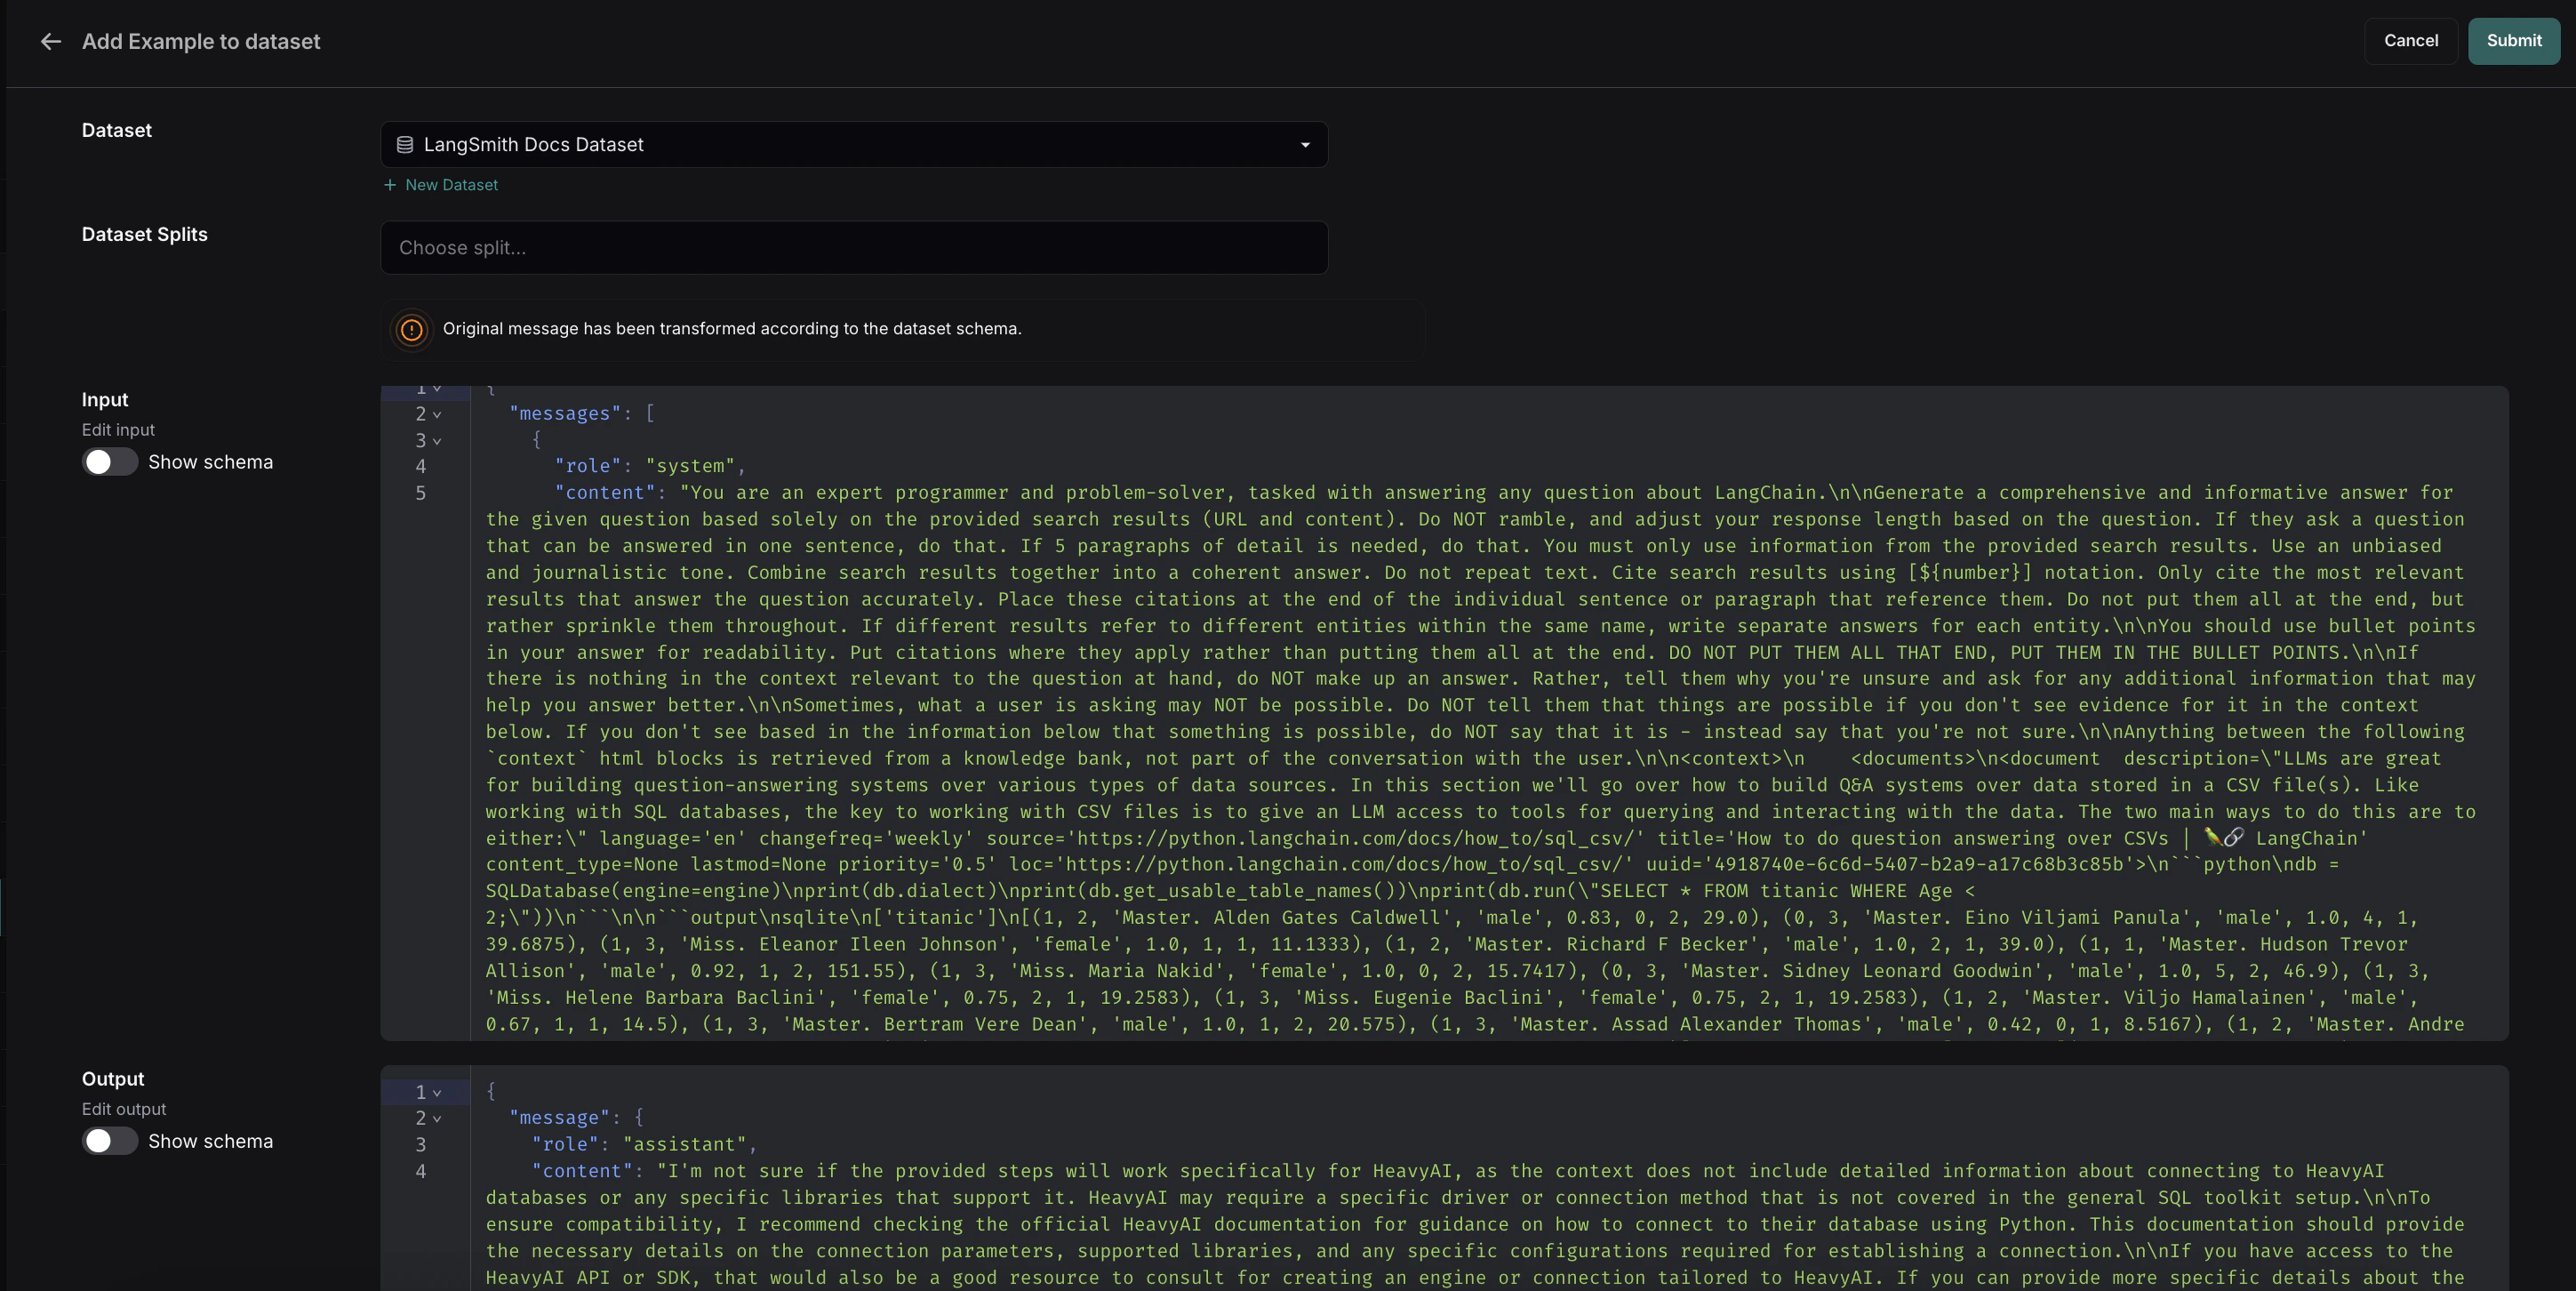
Task: Click the back arrow icon
Action: coord(50,41)
